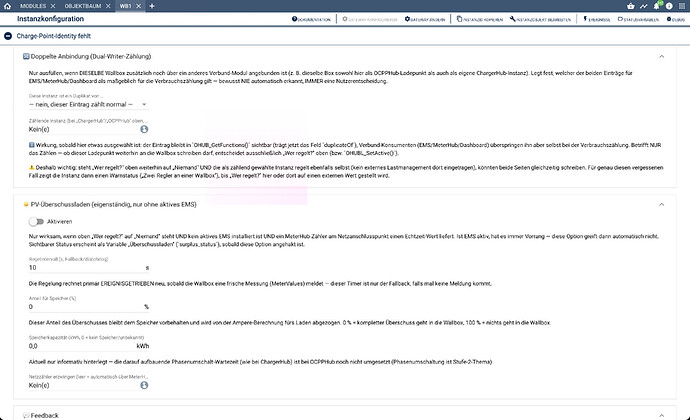The width and height of the screenshot is (690, 420).
Task: Pick instance for Zählende Instanz selector icon
Action: 144,129
